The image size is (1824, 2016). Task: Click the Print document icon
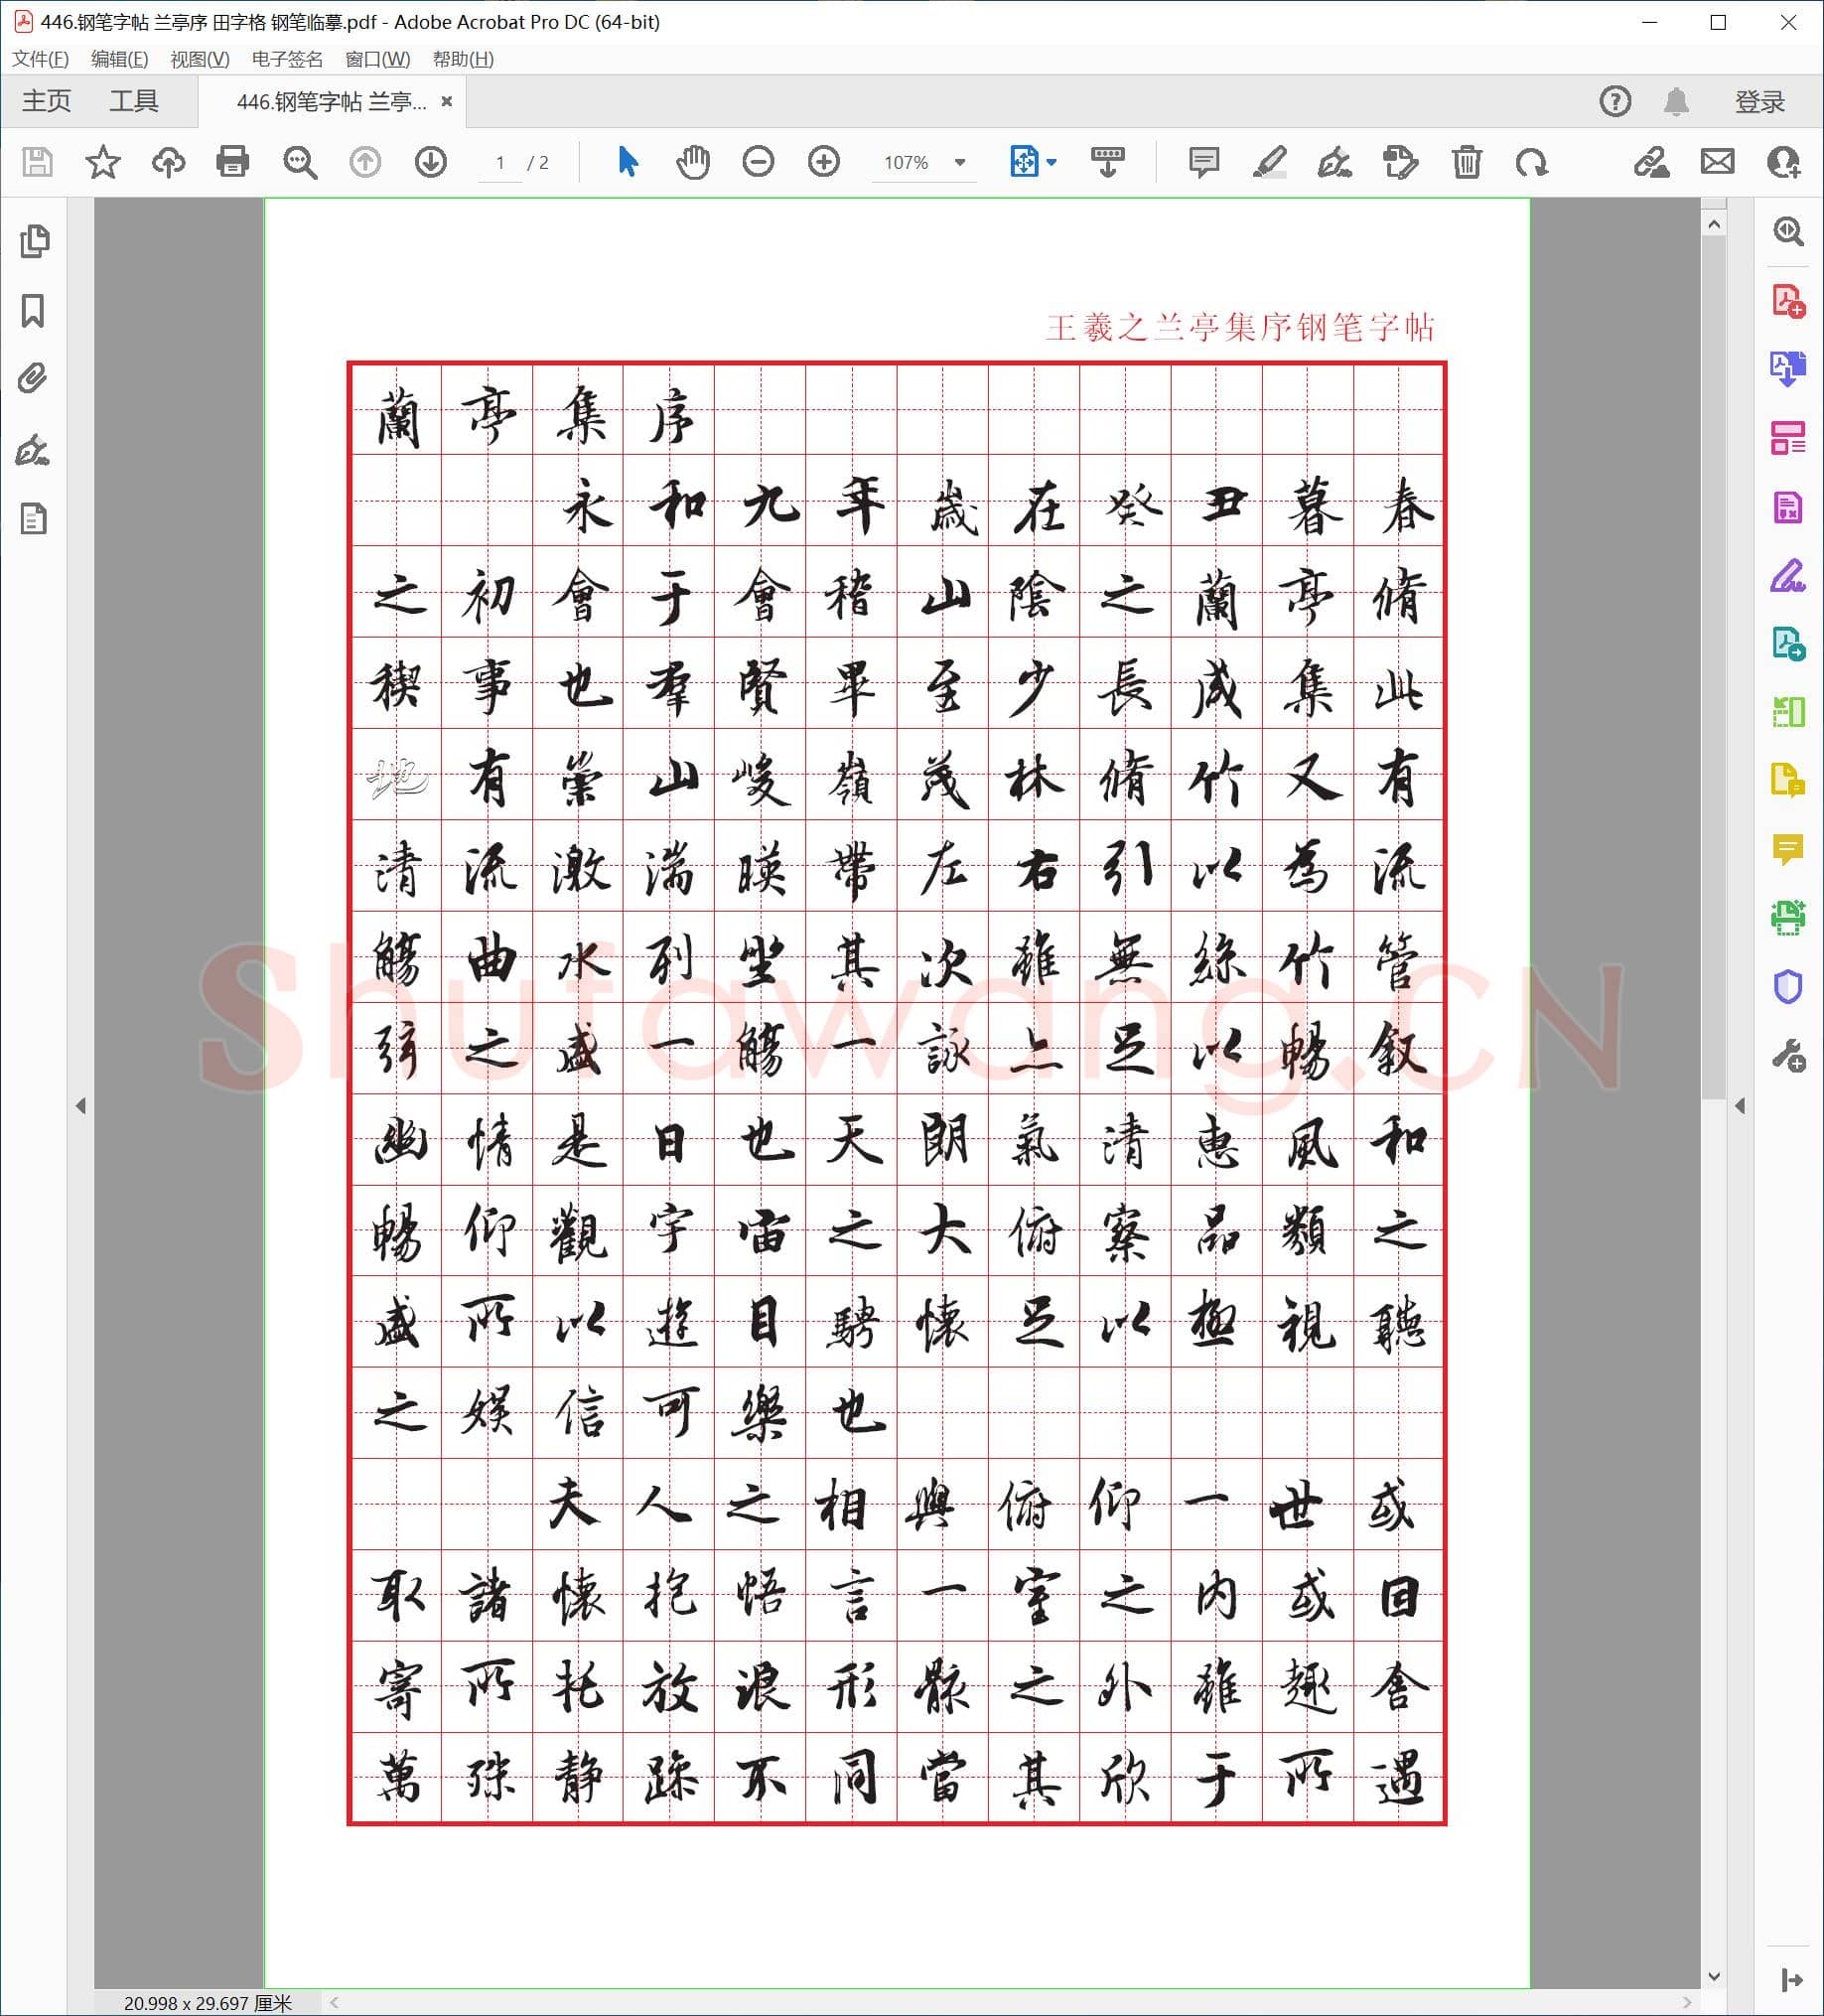pos(232,162)
